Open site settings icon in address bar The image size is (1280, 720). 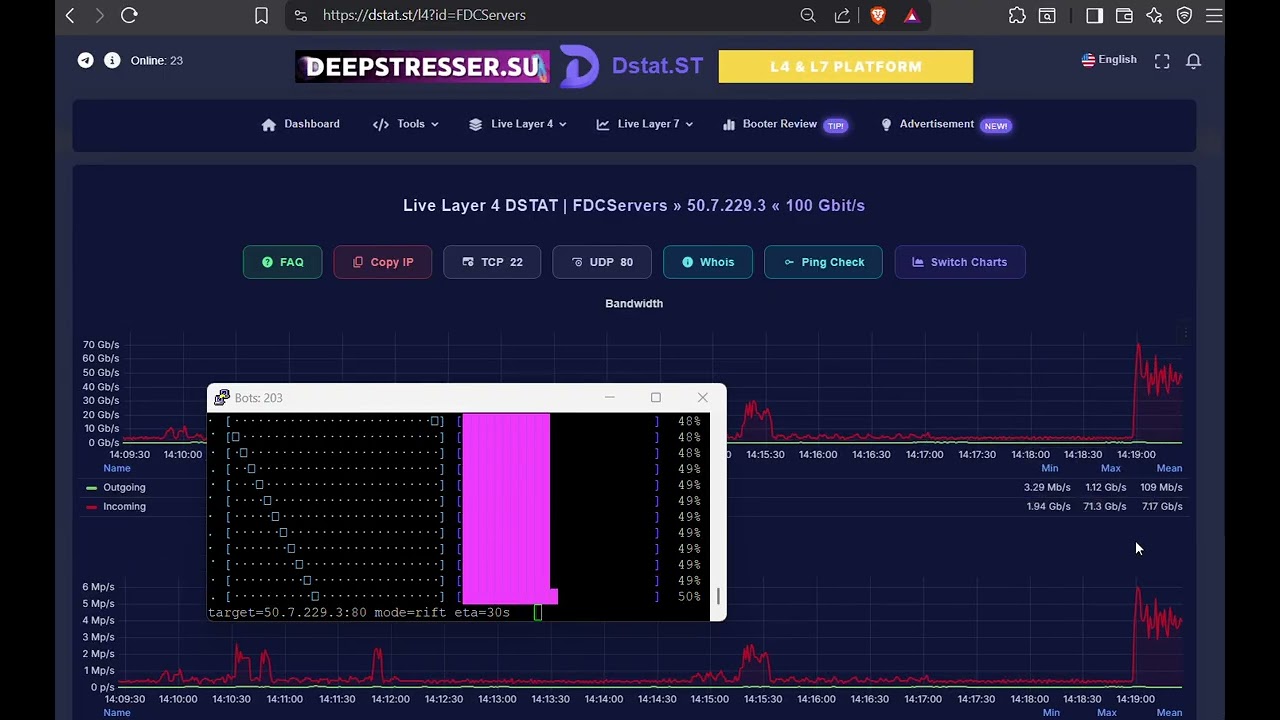coord(301,15)
